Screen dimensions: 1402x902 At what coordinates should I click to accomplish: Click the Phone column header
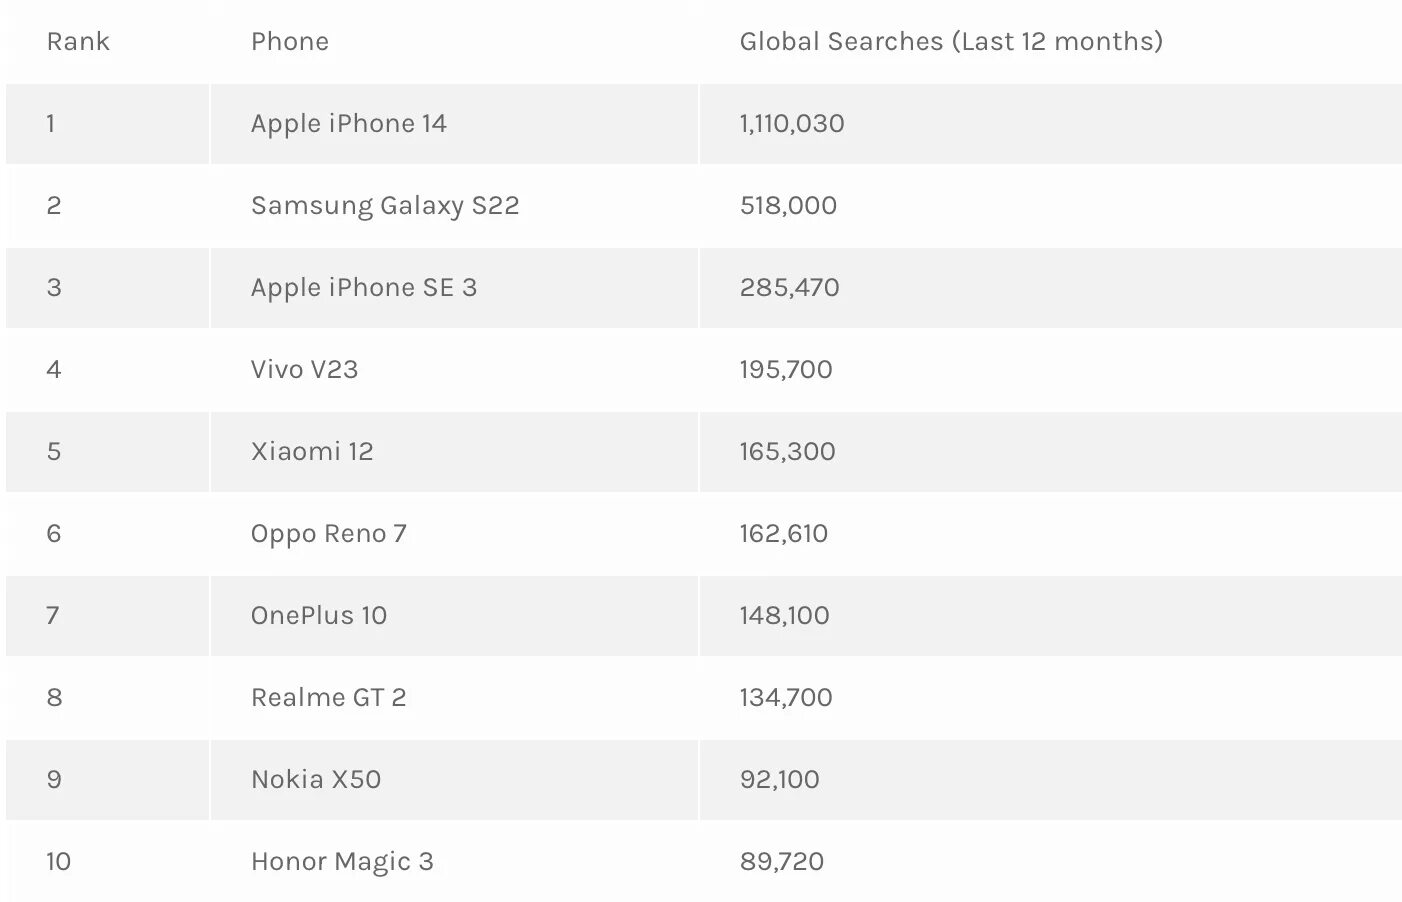(290, 42)
